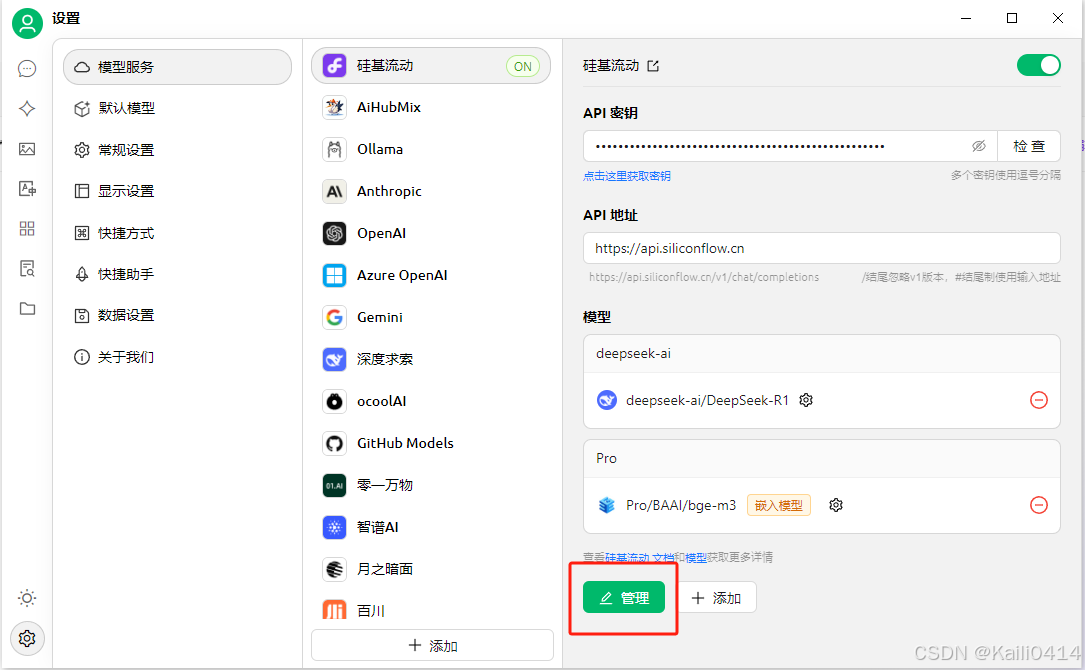The width and height of the screenshot is (1085, 670).
Task: Click 添加 button next to 管理
Action: (x=717, y=598)
